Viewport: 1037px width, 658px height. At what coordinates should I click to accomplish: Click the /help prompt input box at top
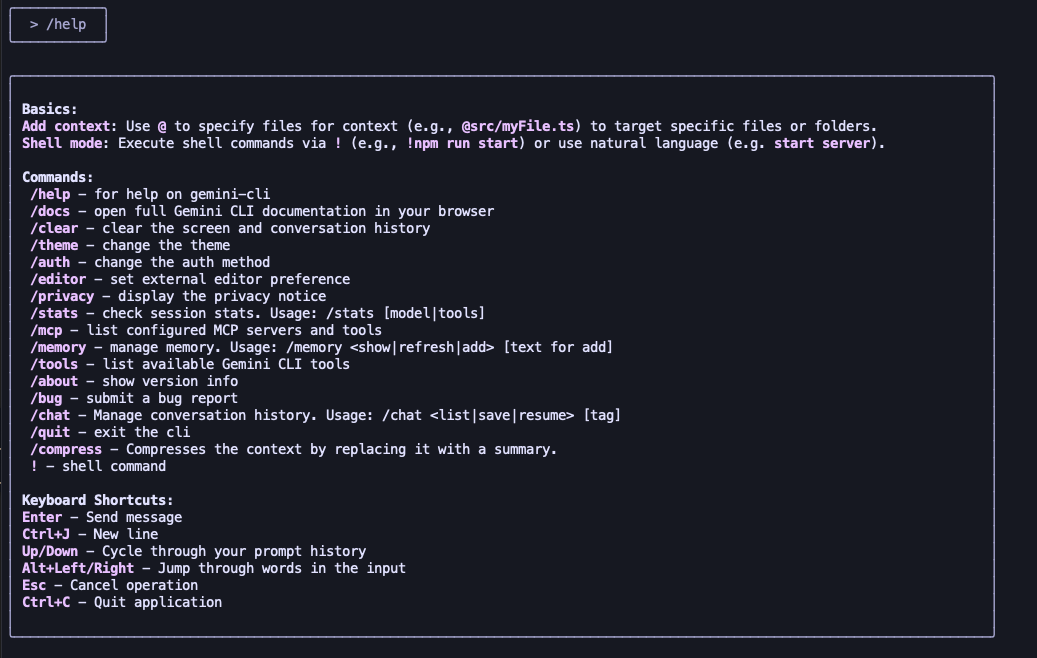pyautogui.click(x=58, y=25)
